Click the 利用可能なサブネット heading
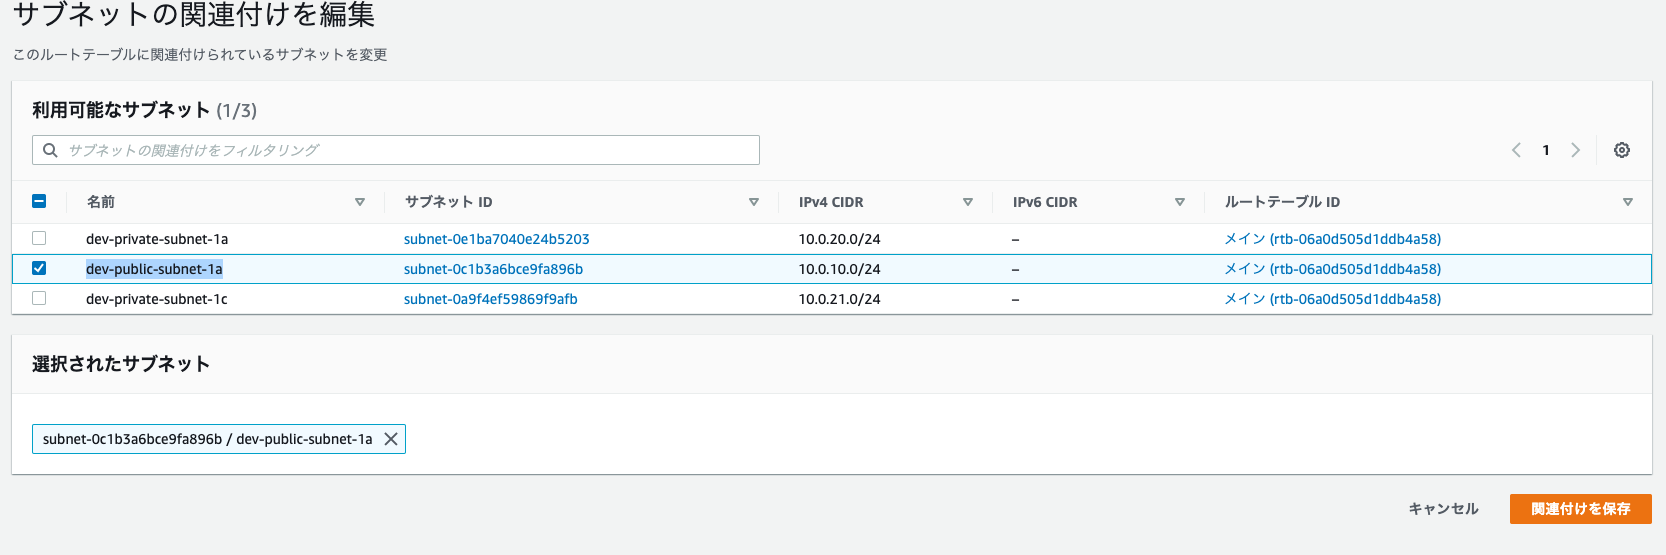 [121, 110]
